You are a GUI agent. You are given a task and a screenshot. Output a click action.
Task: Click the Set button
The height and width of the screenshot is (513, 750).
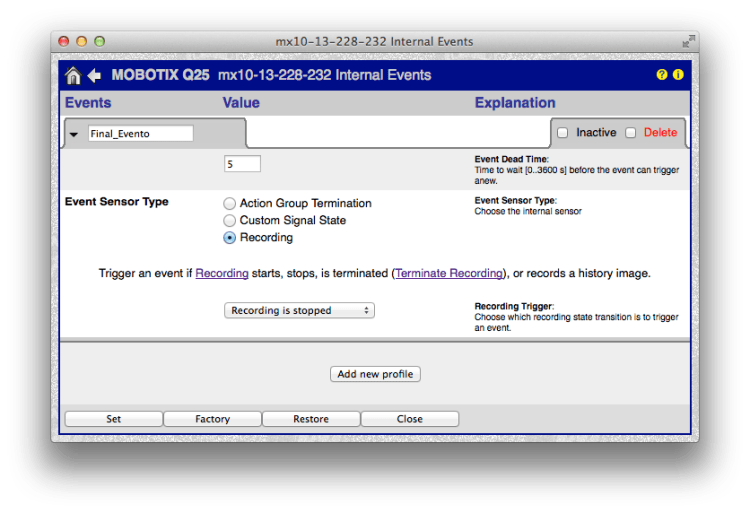tap(113, 419)
